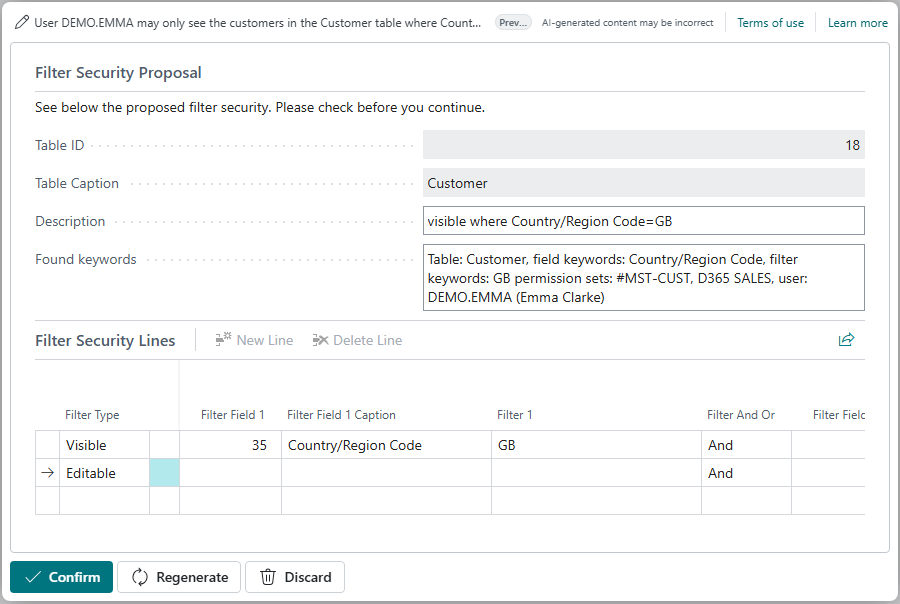
Task: Click Filter Field 1 value 35
Action: pos(231,445)
